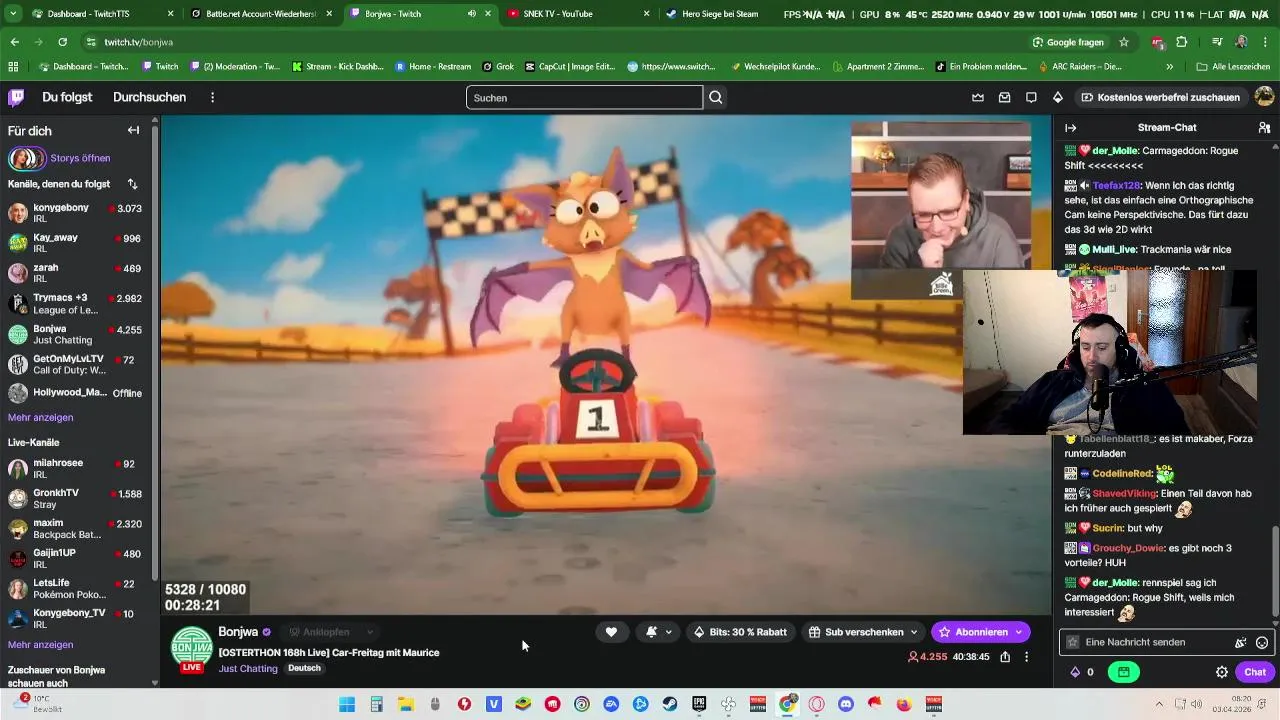This screenshot has width=1280, height=720.
Task: Click Deutsch language tag
Action: (304, 668)
